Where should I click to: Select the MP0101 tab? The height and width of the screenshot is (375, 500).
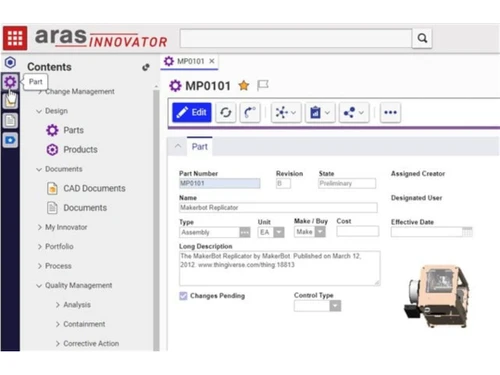click(x=190, y=62)
